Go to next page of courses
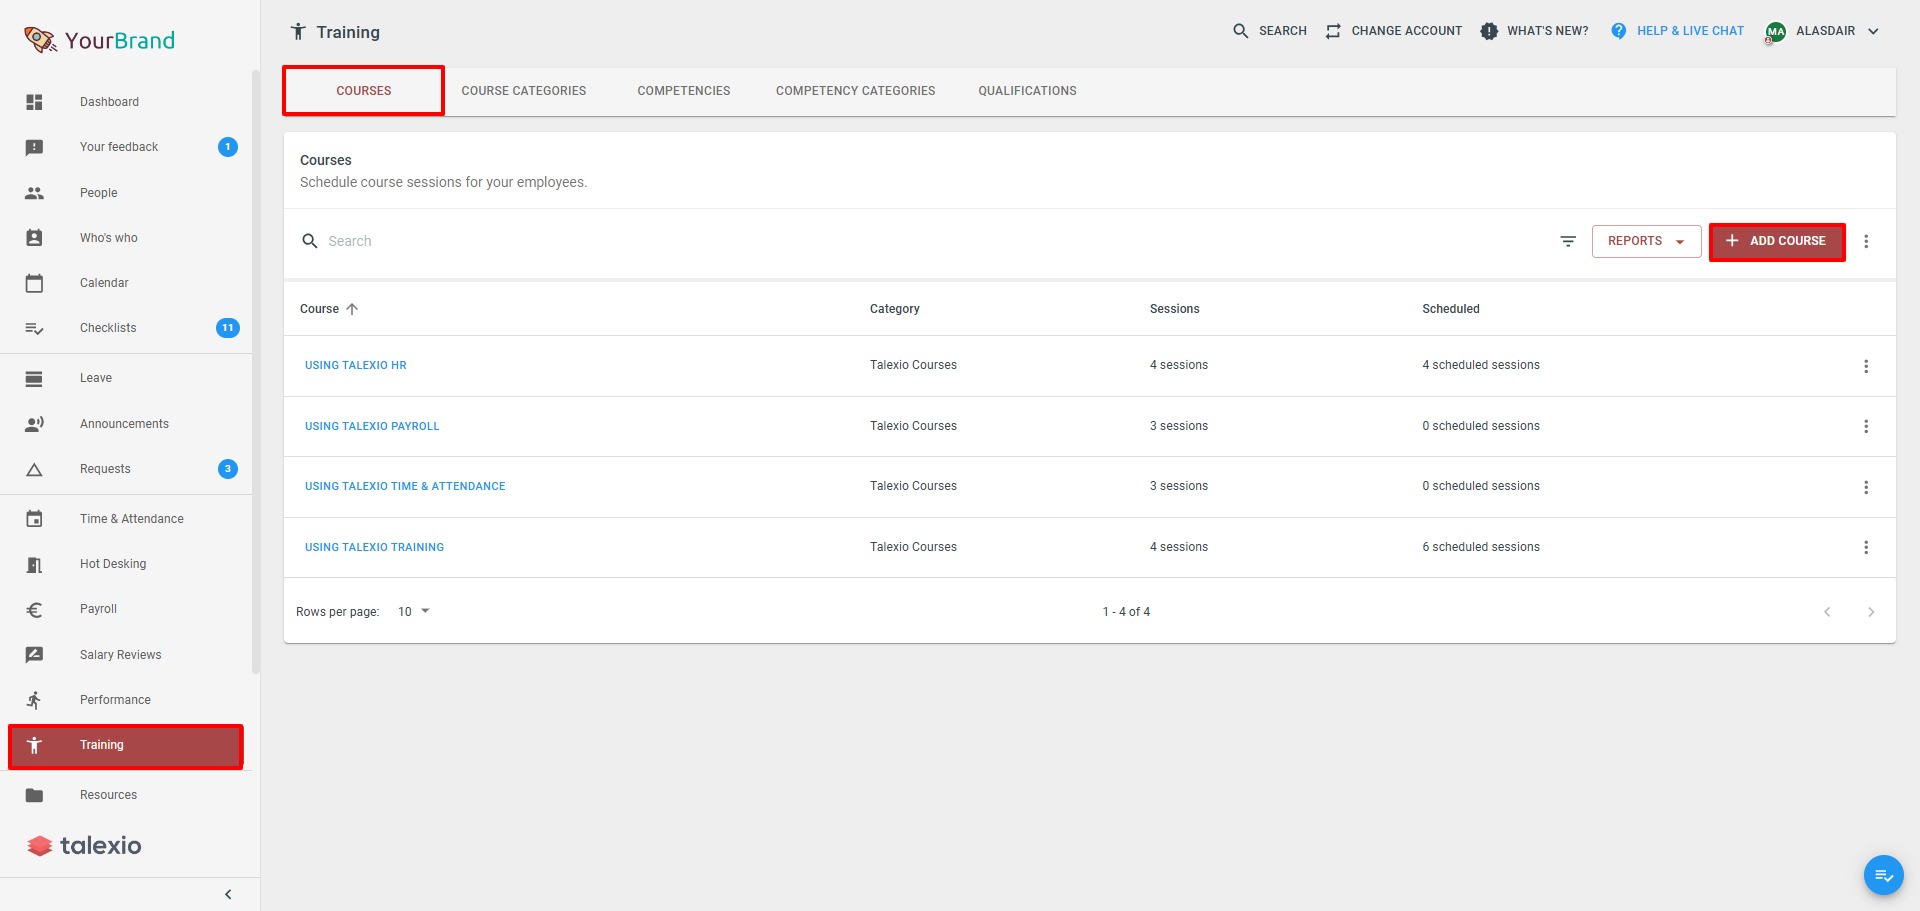 (x=1871, y=612)
